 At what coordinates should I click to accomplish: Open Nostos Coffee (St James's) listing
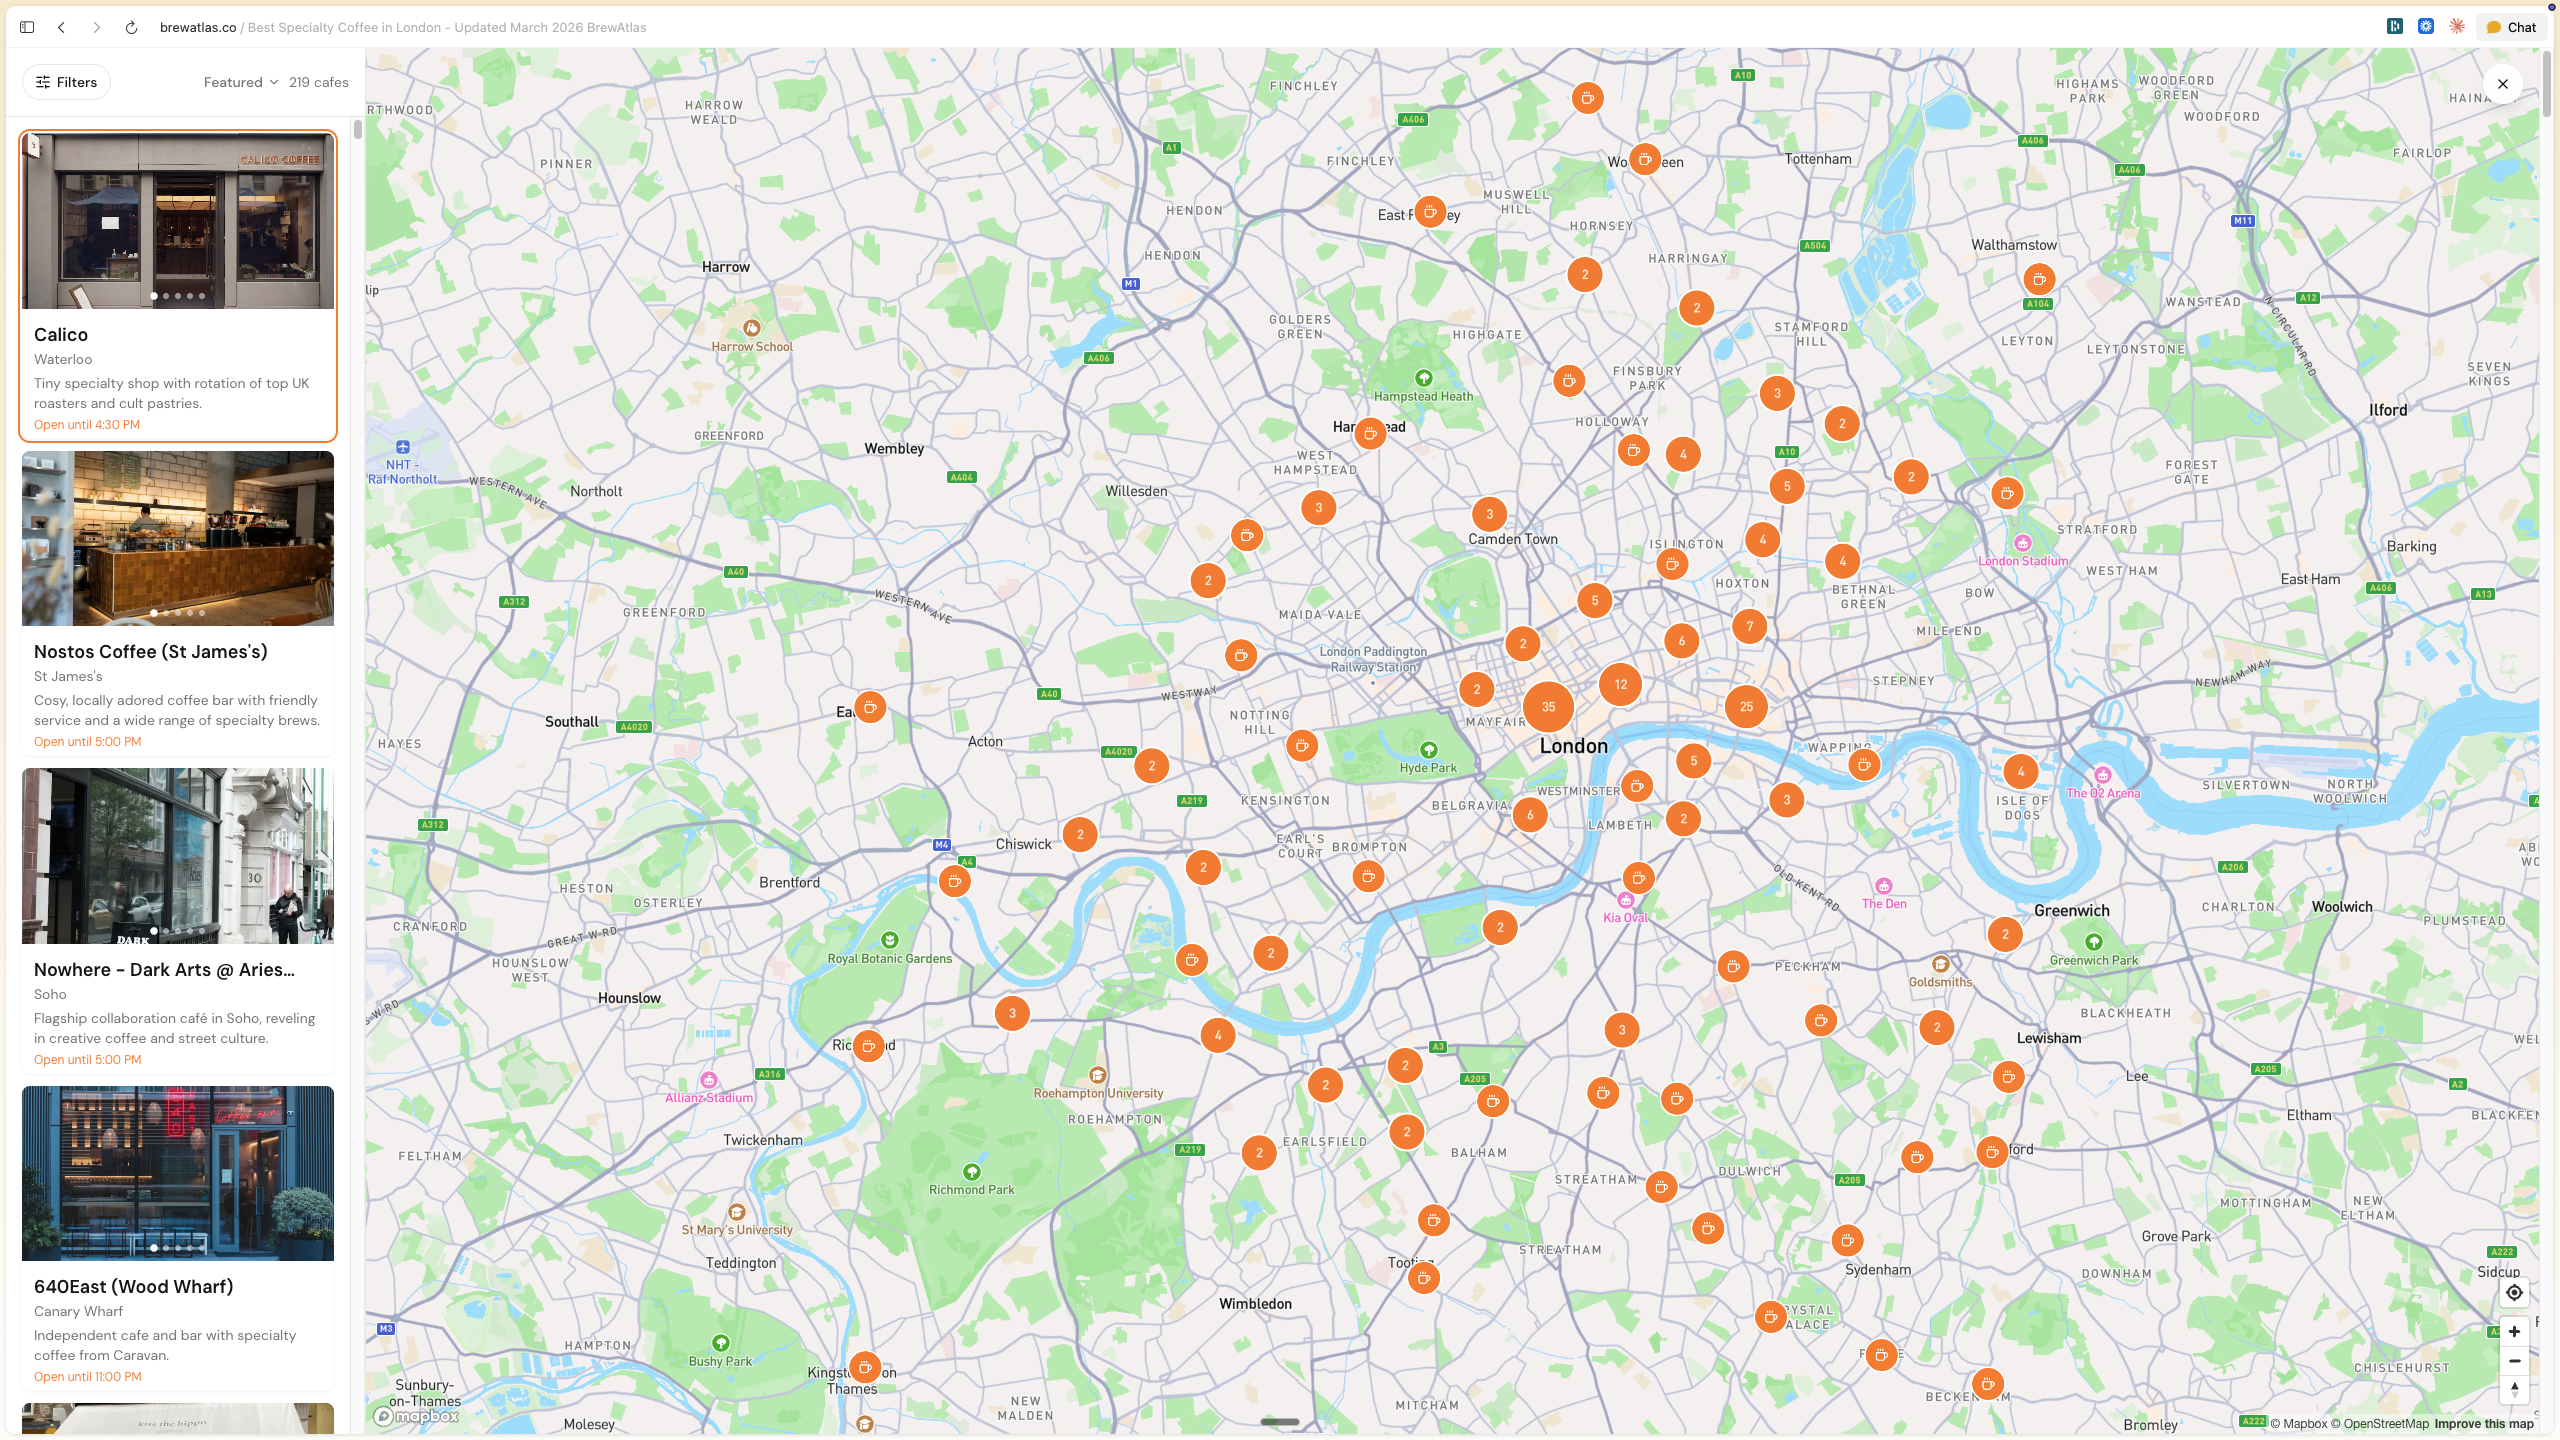pos(151,652)
